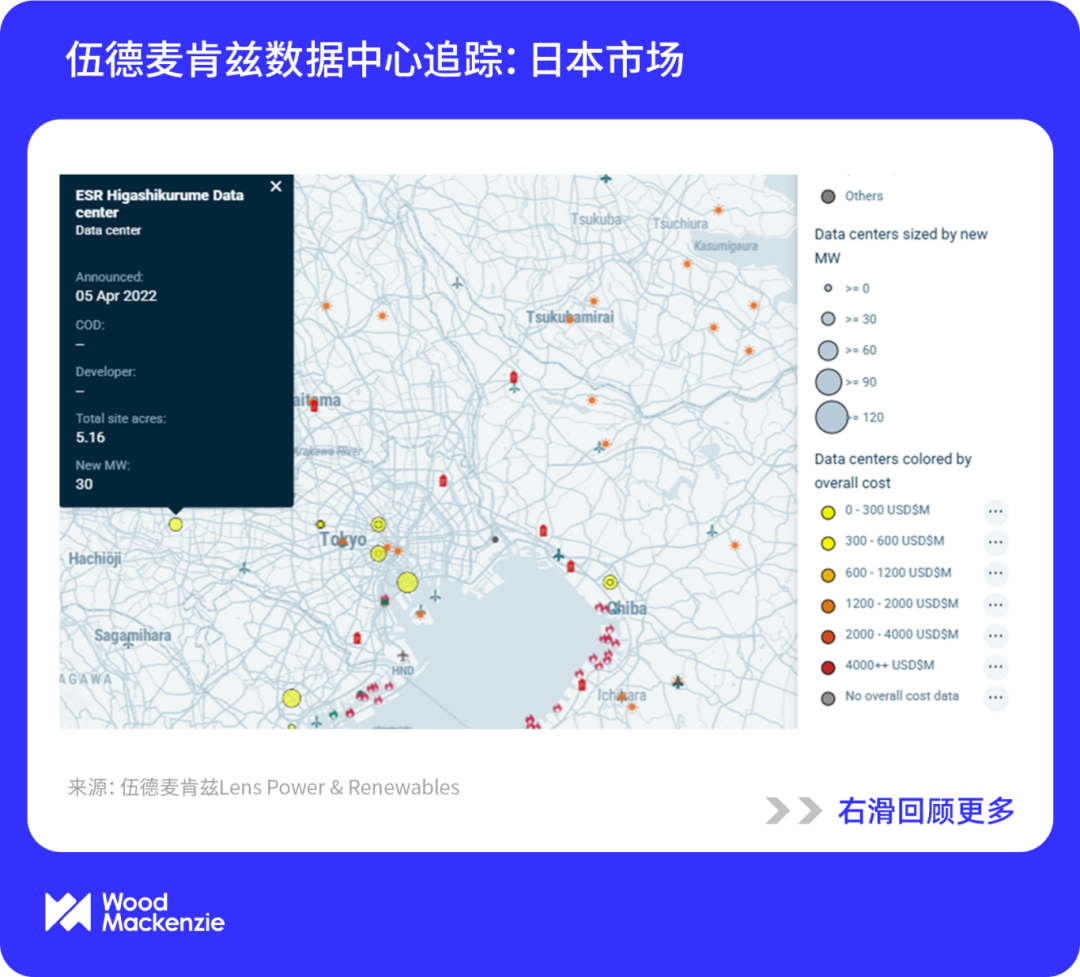Toggle the >= 30 MW size legend
The height and width of the screenshot is (977, 1080).
pos(828,320)
